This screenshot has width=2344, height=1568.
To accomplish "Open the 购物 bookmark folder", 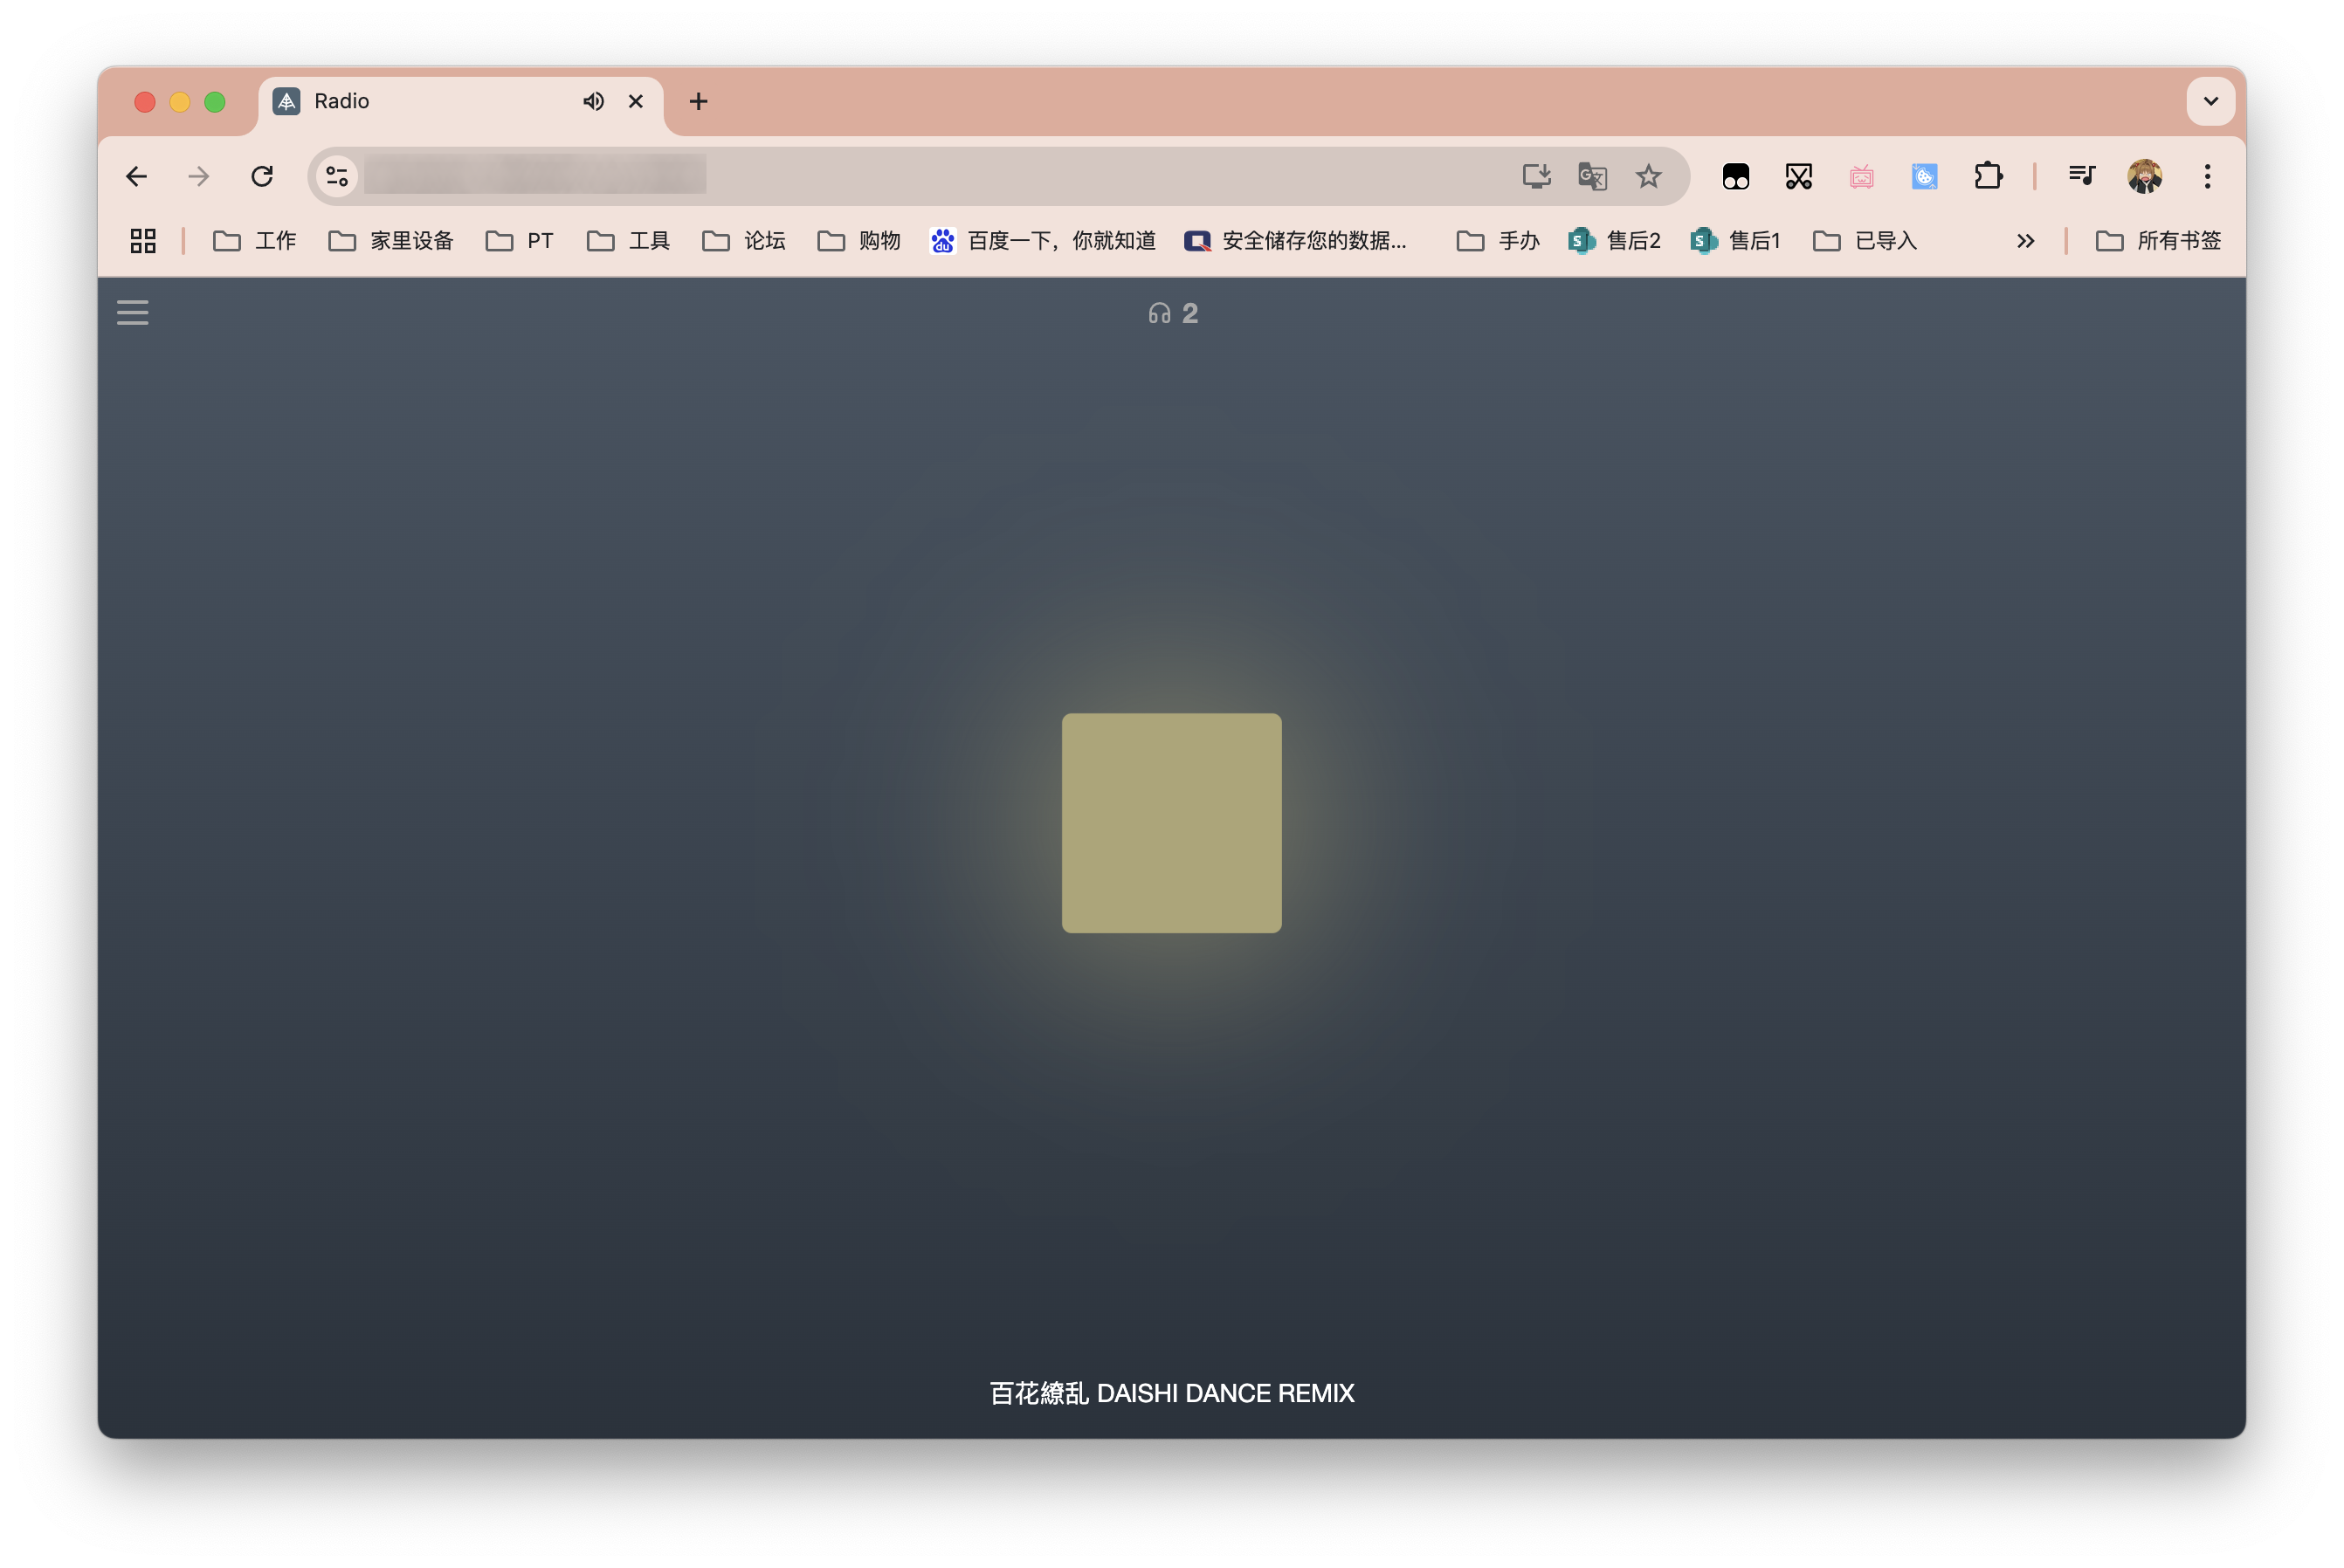I will pos(859,241).
